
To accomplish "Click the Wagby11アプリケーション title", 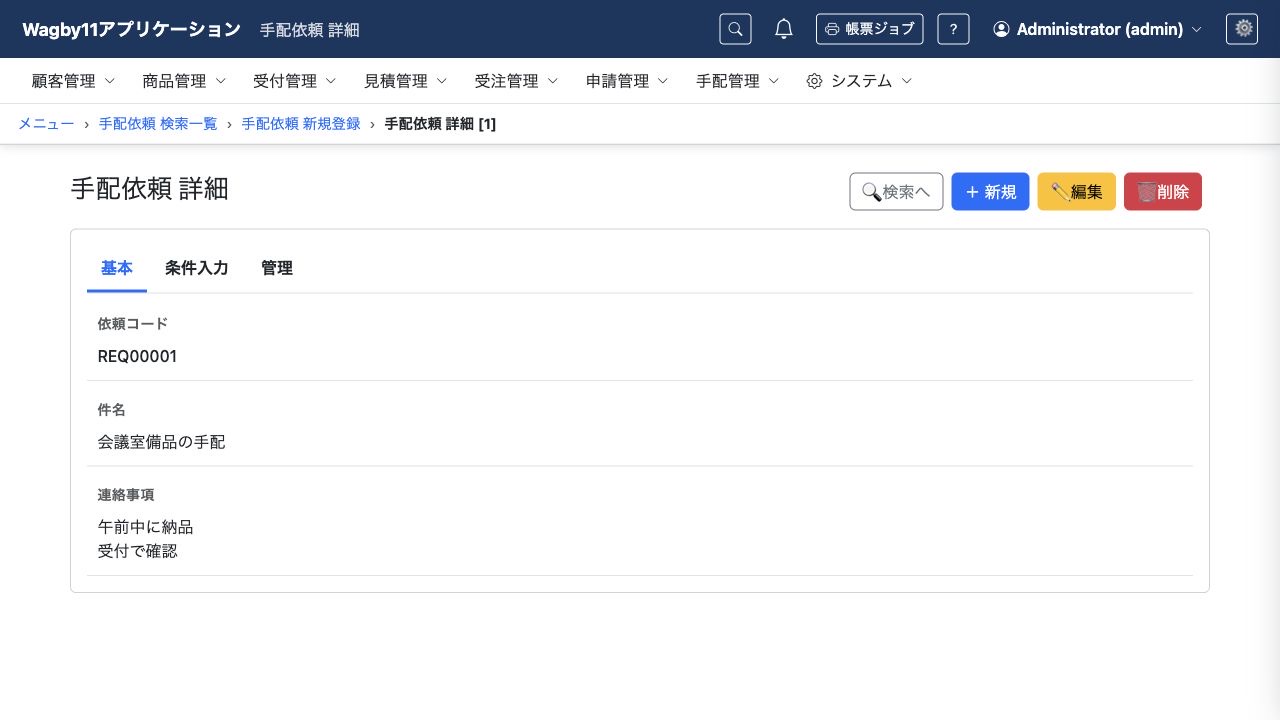I will coord(131,29).
